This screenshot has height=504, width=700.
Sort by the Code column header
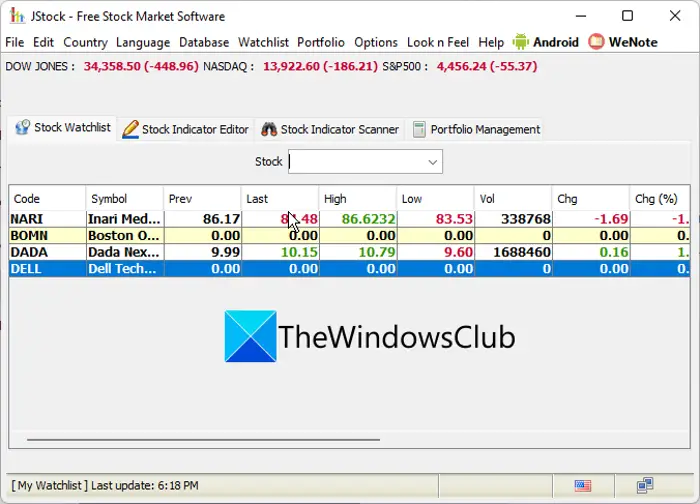pyautogui.click(x=47, y=199)
